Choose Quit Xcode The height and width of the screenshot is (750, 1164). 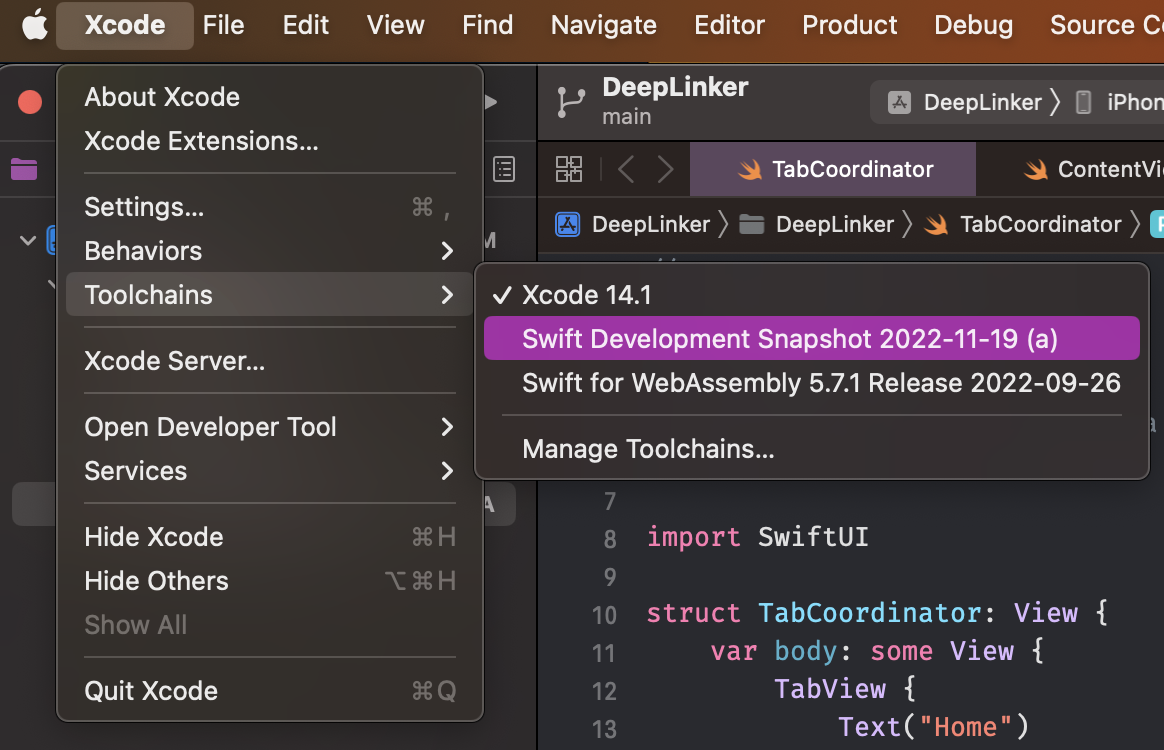click(x=269, y=691)
